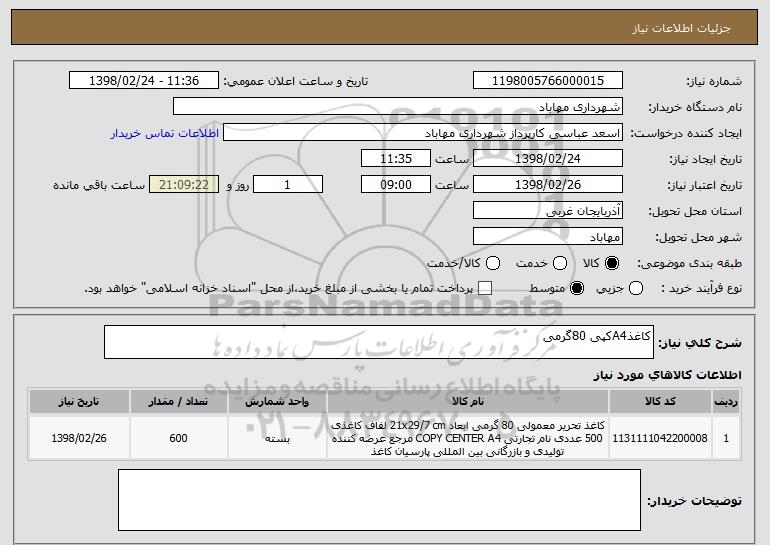Toggle the اسناد خزانه اسلامی payment checkbox

(x=485, y=288)
